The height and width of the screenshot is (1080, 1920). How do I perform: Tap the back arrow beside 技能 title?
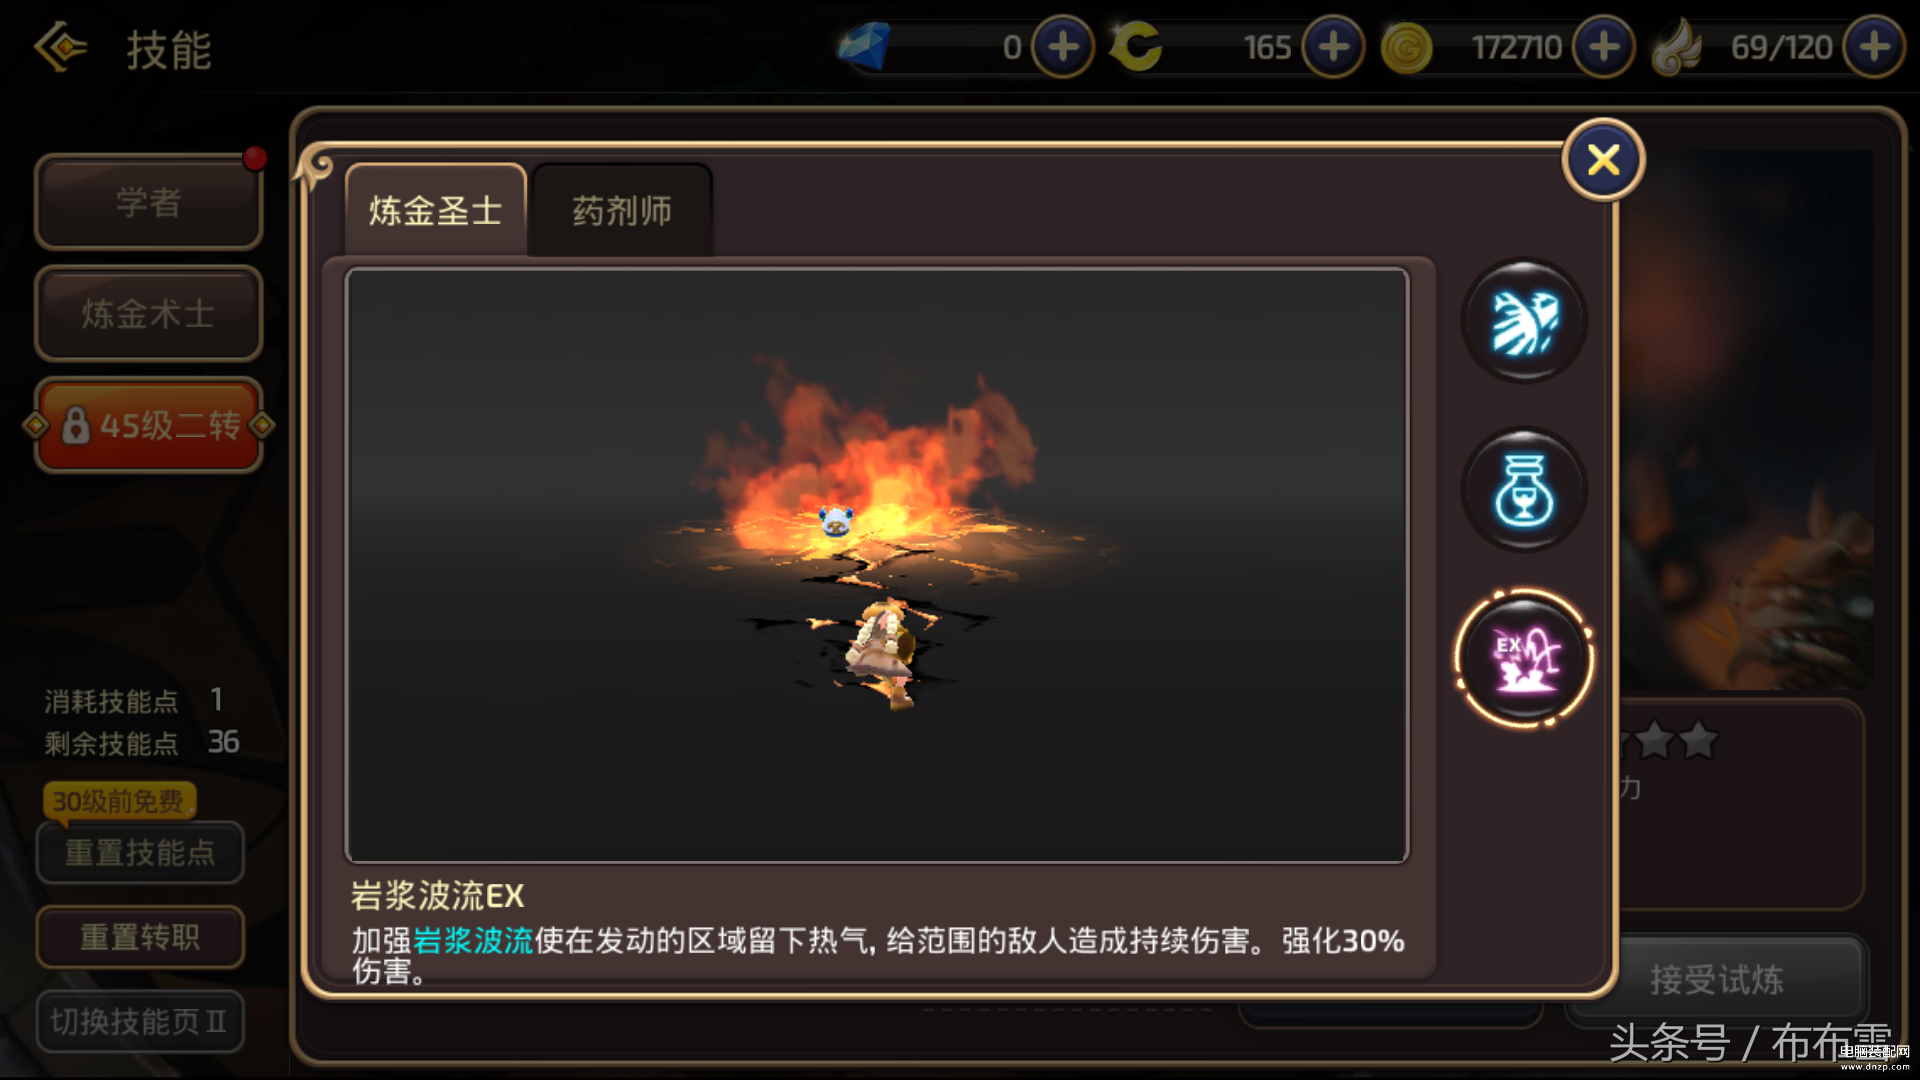[60, 47]
